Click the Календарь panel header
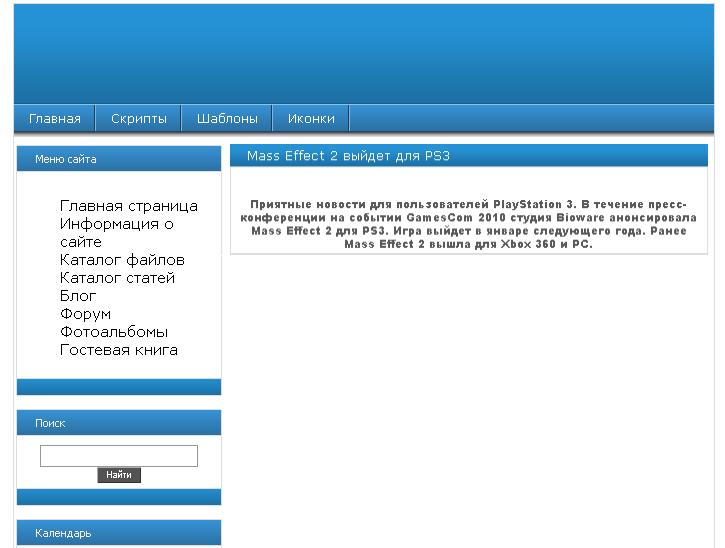Viewport: 725px width, 548px height. coord(63,533)
